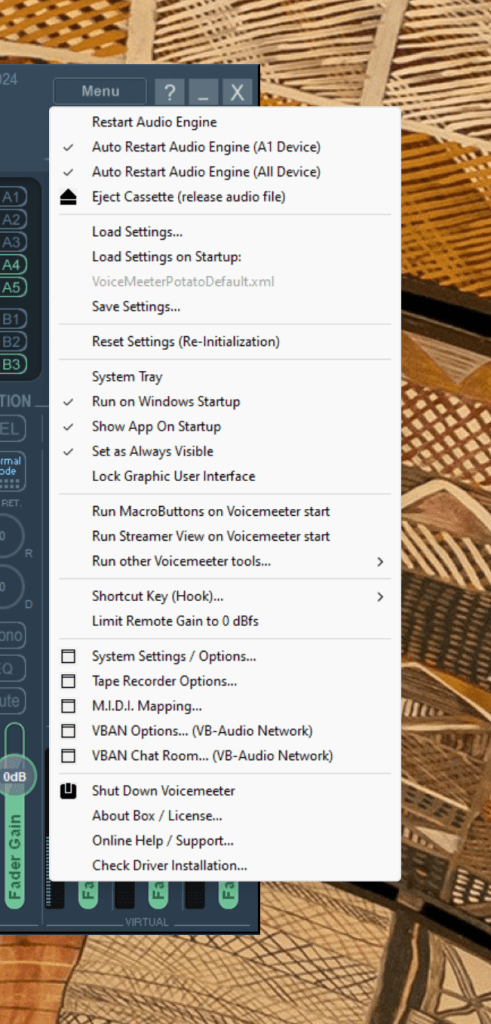Open Check Driver Installation entry
Viewport: 491px width, 1024px height.
(x=225, y=865)
